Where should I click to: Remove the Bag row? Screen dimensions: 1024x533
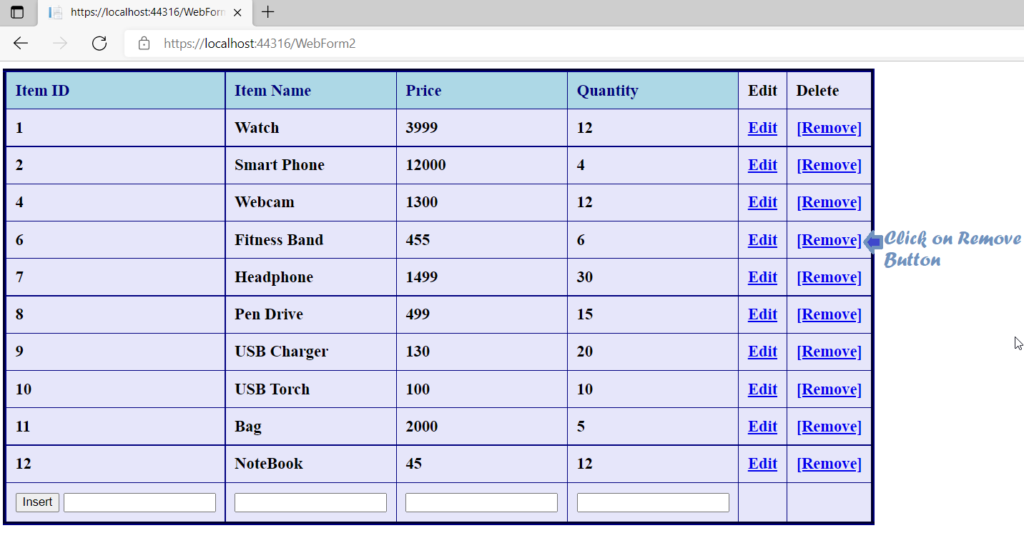click(829, 427)
